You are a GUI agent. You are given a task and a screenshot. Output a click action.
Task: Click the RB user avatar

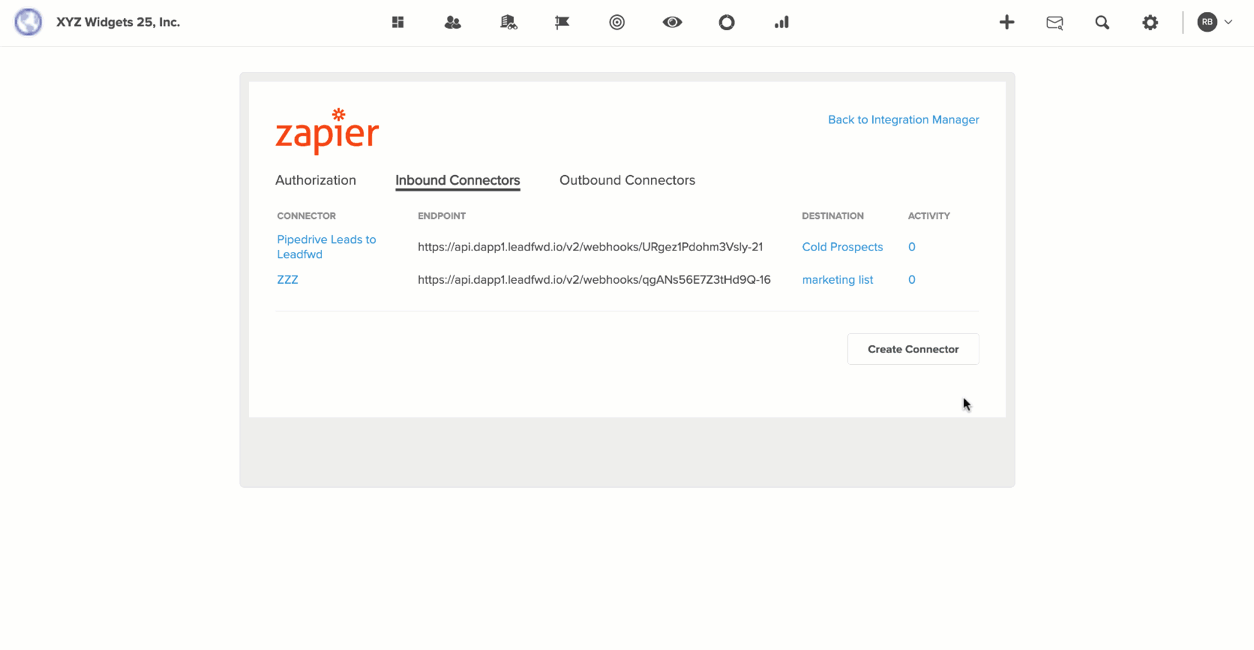1207,22
